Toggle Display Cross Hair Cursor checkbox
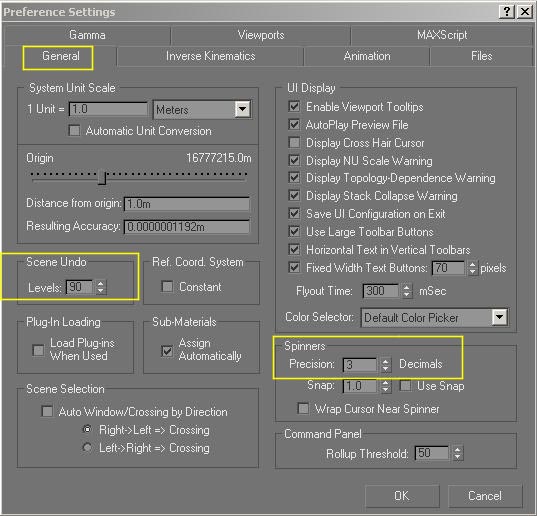 tap(294, 142)
